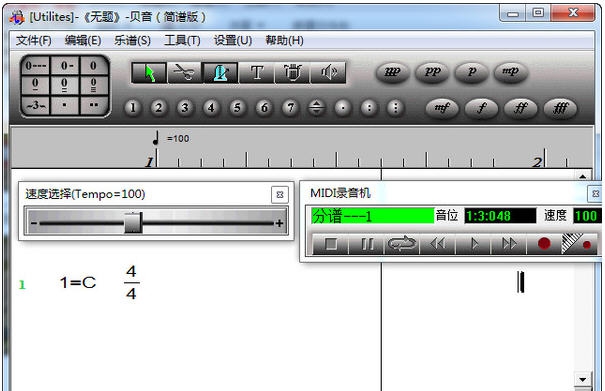Open the 编辑(E) menu
The image size is (605, 391).
(x=83, y=40)
